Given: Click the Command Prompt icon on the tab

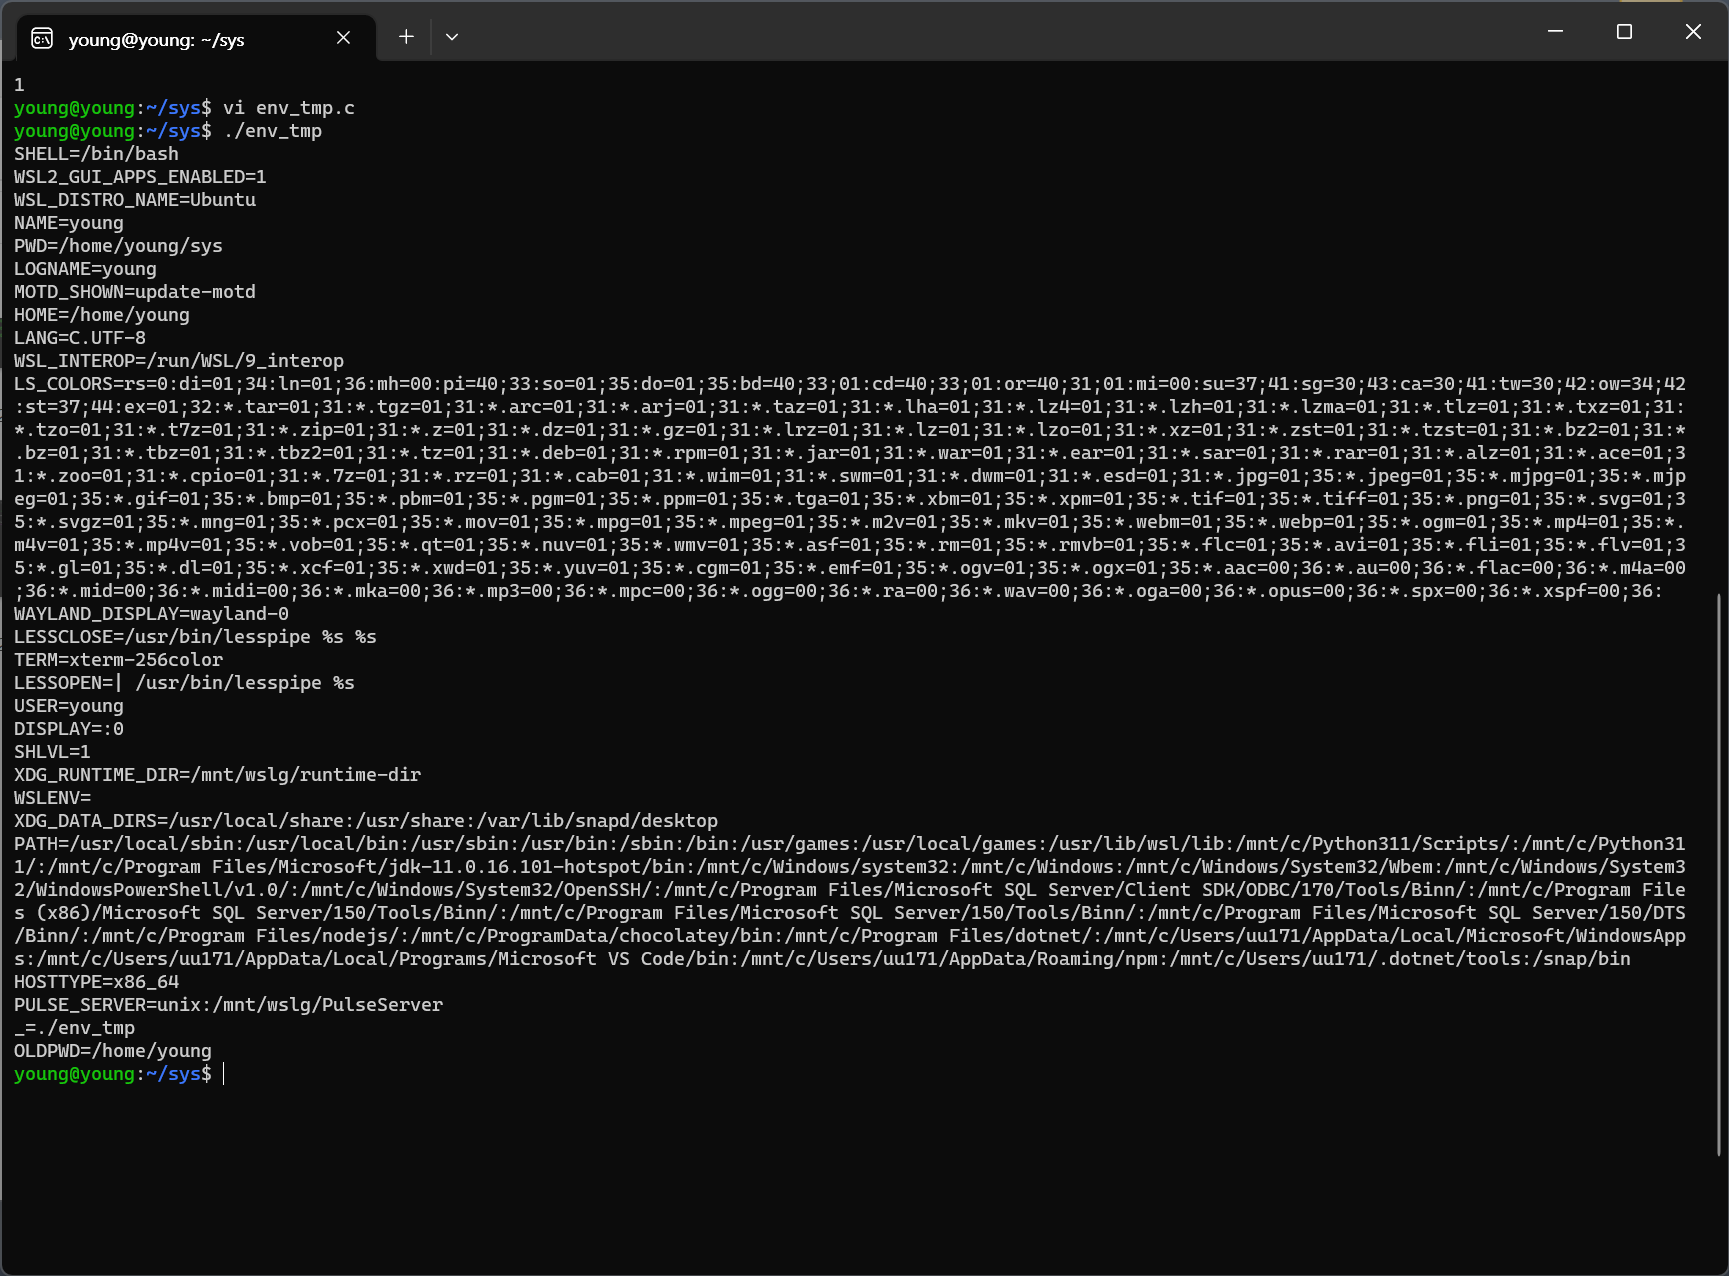Looking at the screenshot, I should tap(41, 38).
